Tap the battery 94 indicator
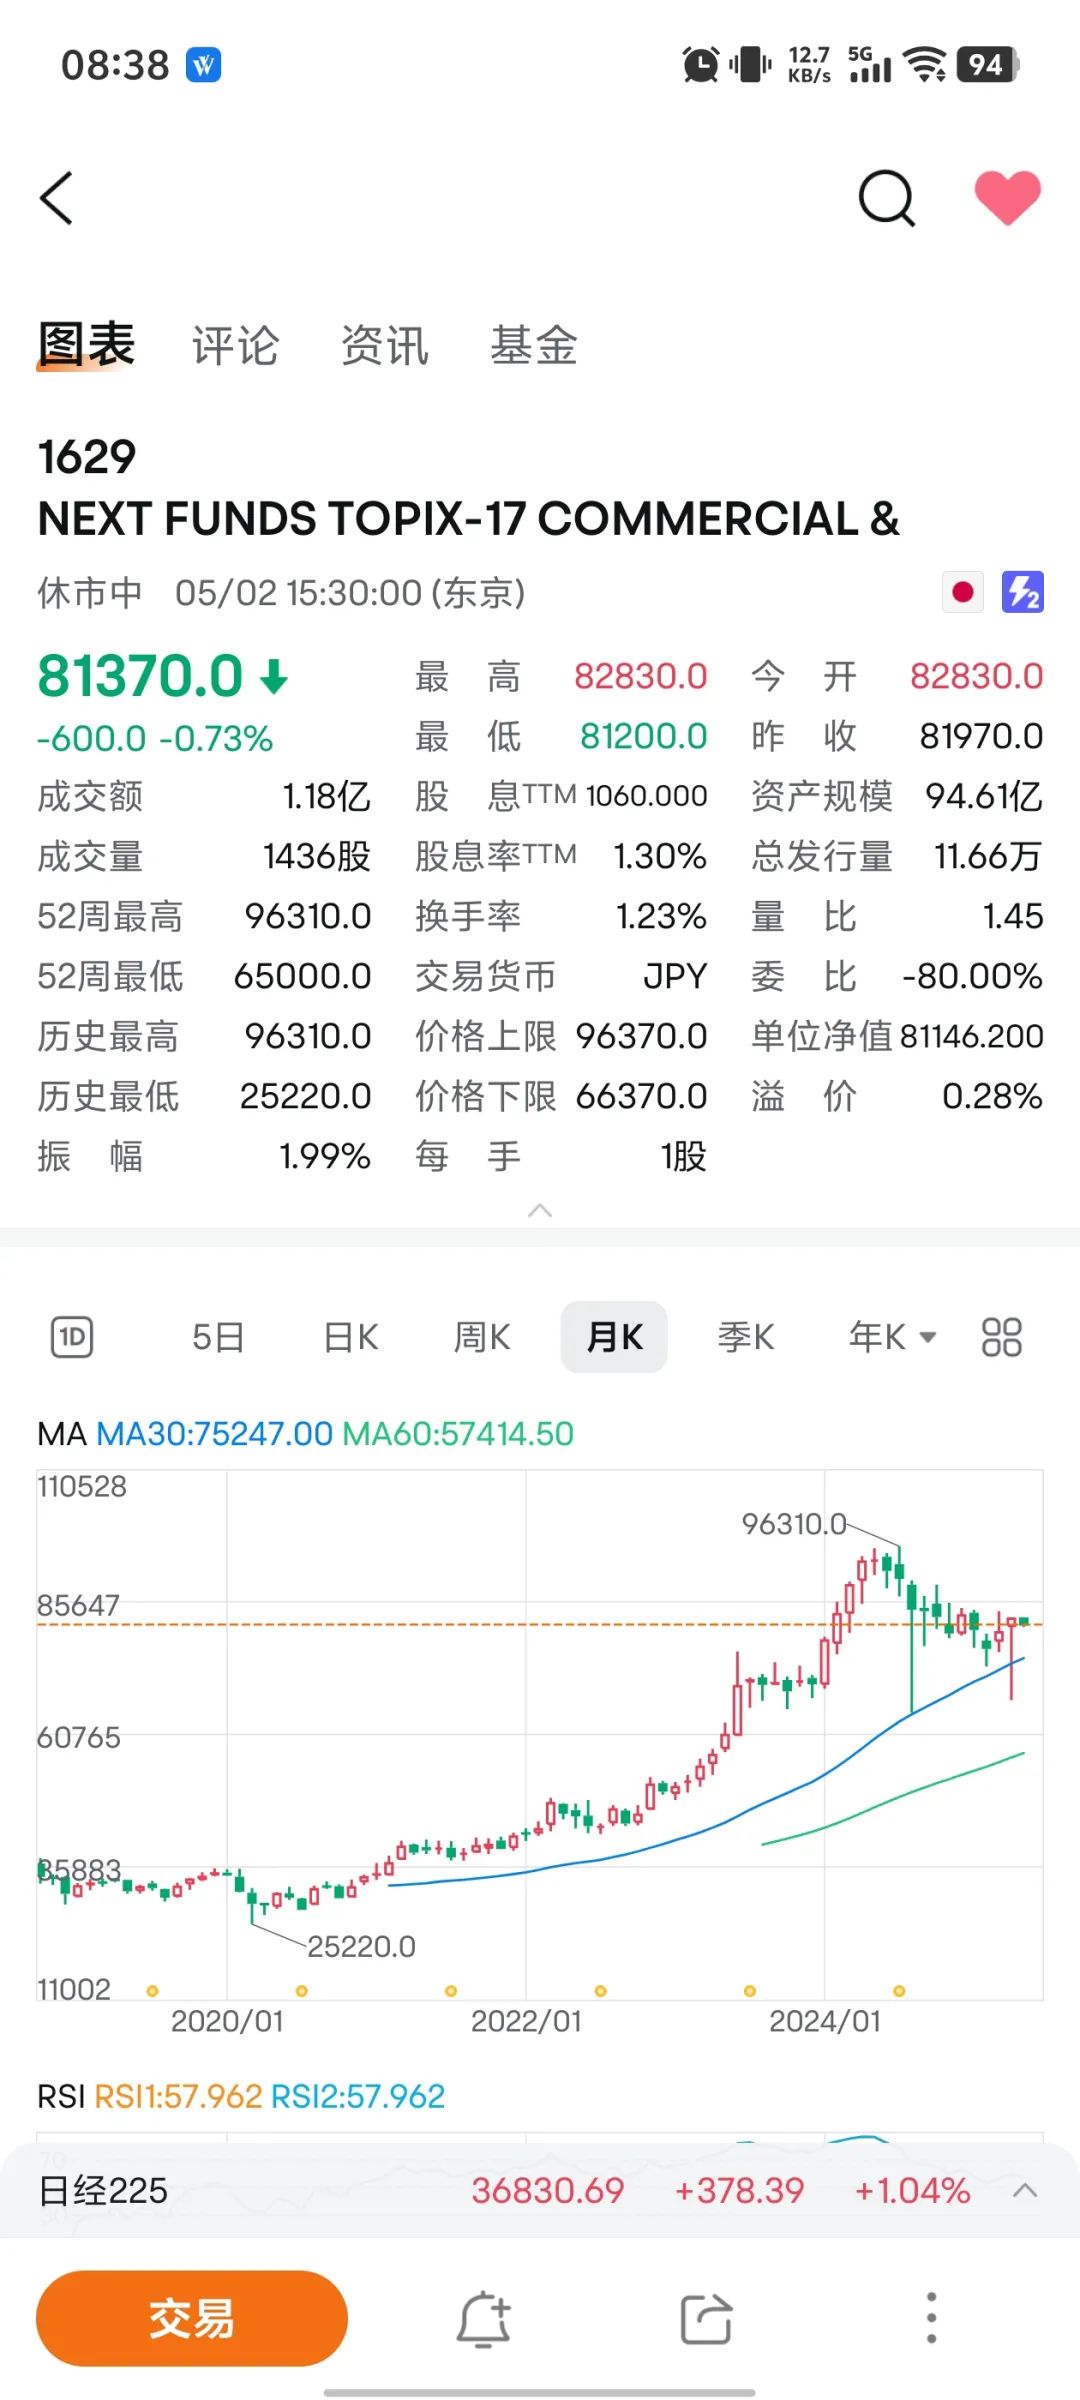Viewport: 1080px width, 2400px height. click(987, 65)
